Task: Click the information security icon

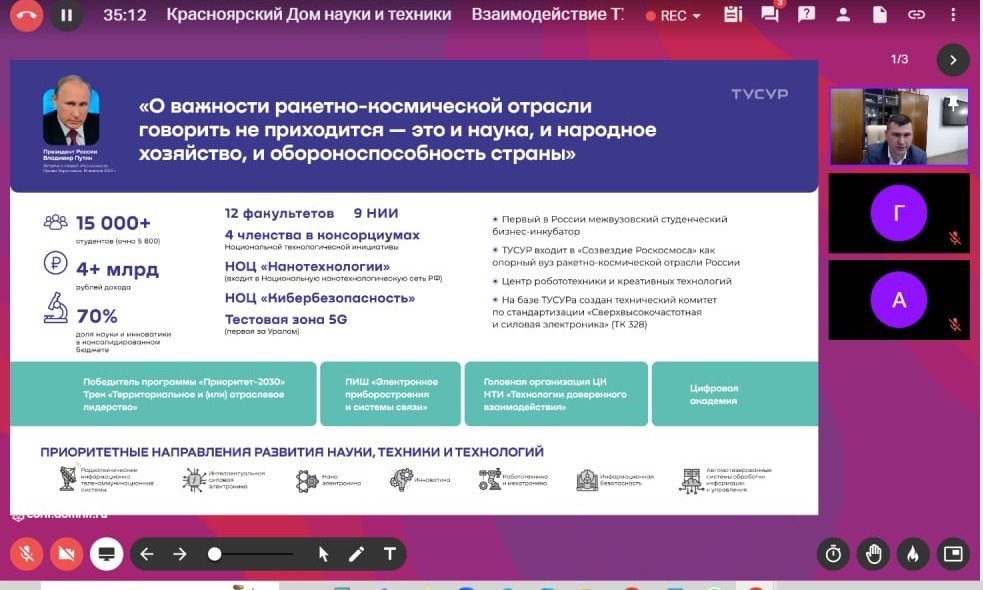Action: [x=587, y=480]
